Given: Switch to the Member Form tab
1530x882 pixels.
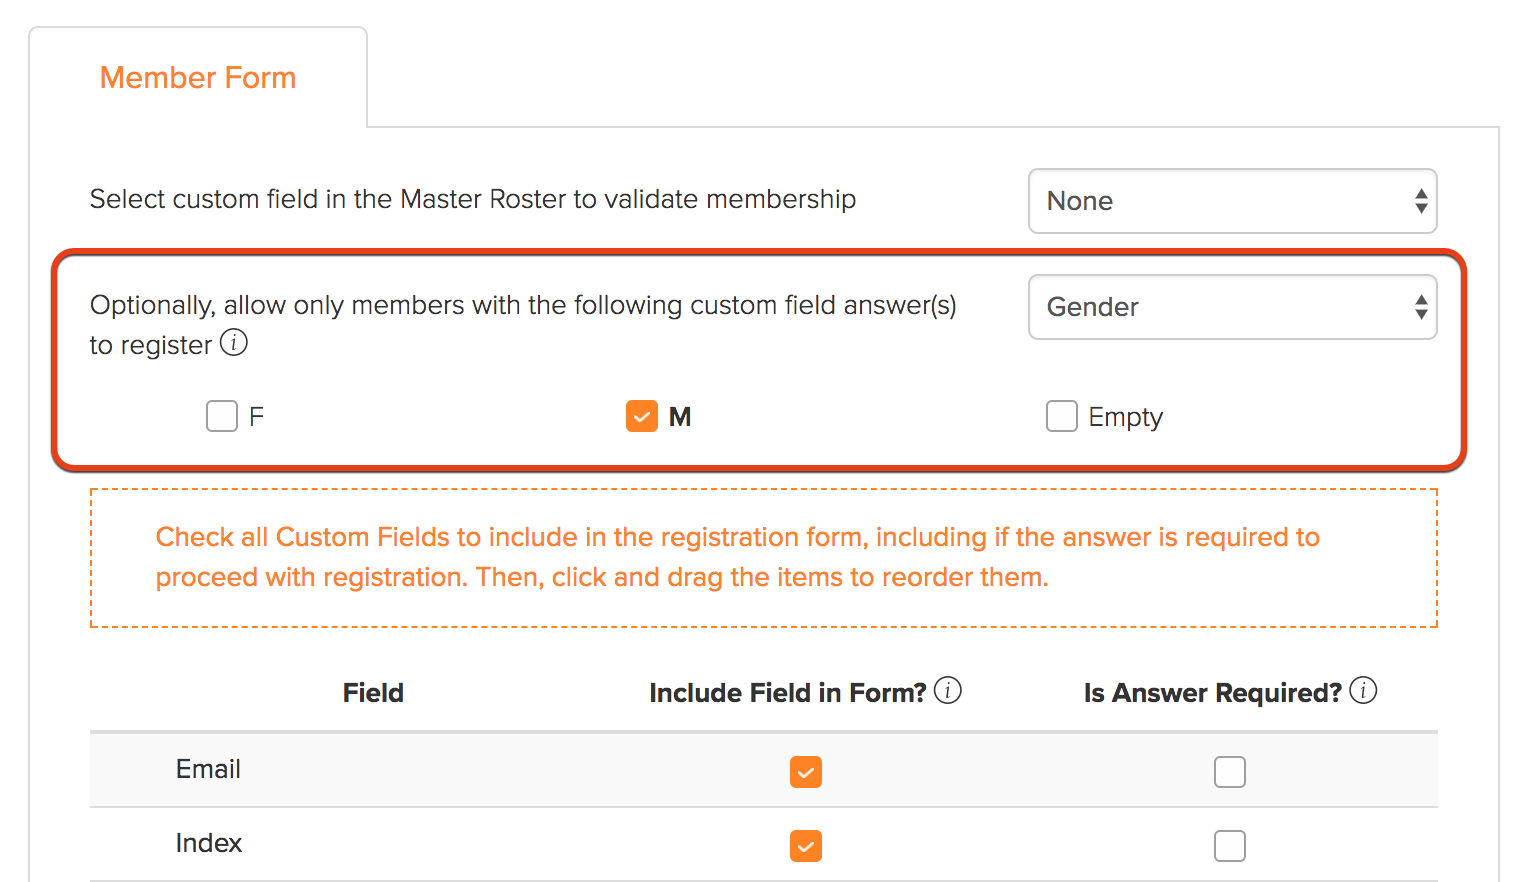Looking at the screenshot, I should (x=198, y=78).
